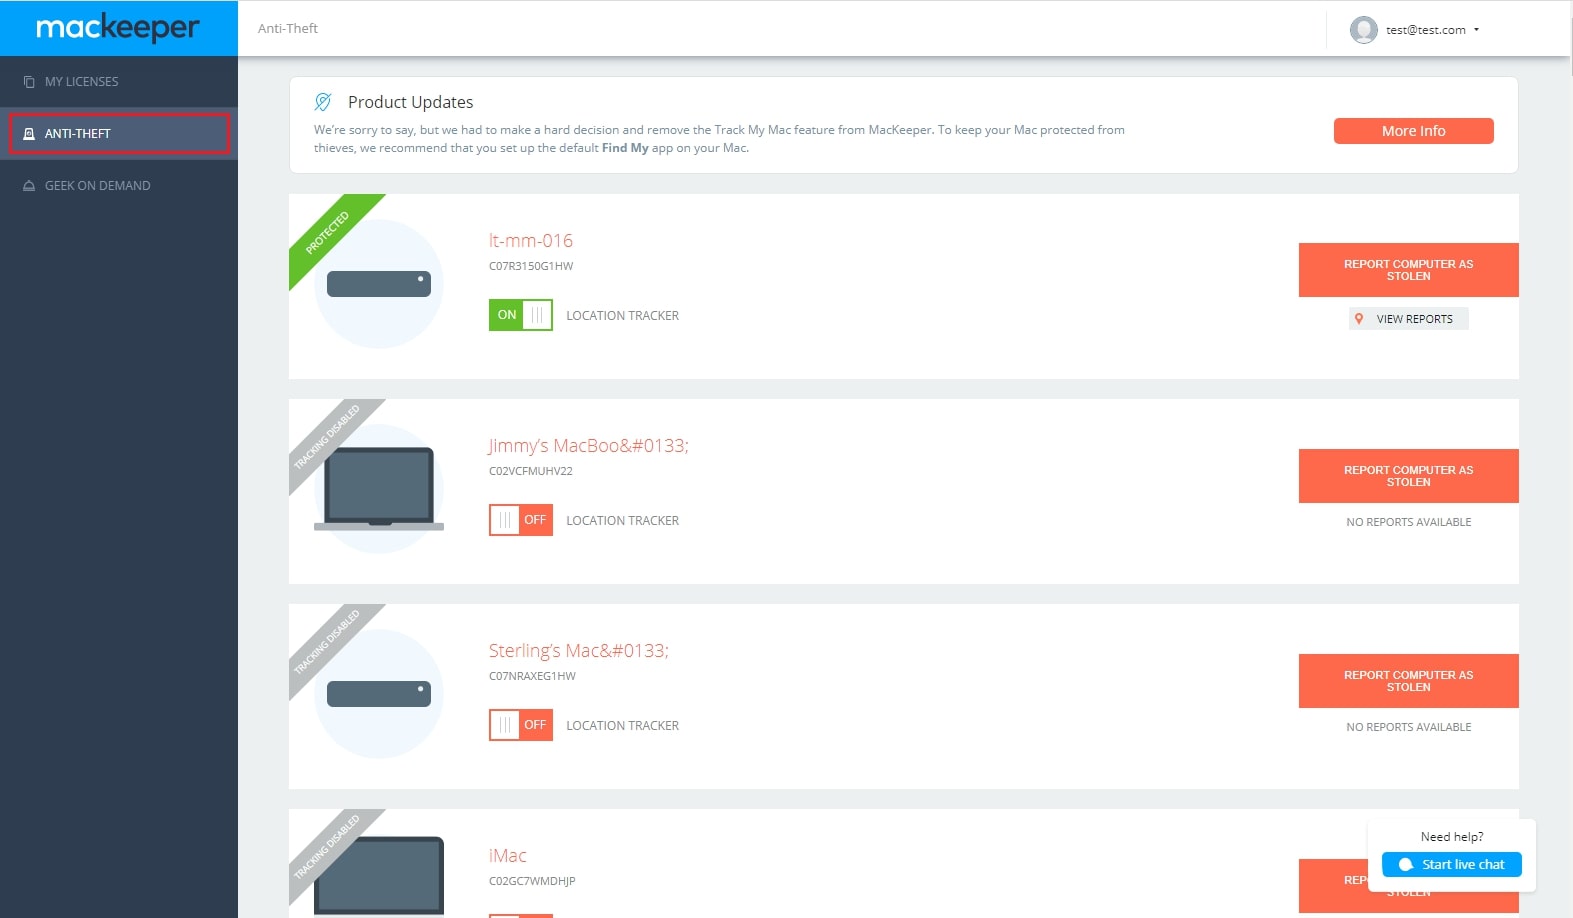Click the map pin icon beside View Reports
Image resolution: width=1573 pixels, height=918 pixels.
(1359, 319)
